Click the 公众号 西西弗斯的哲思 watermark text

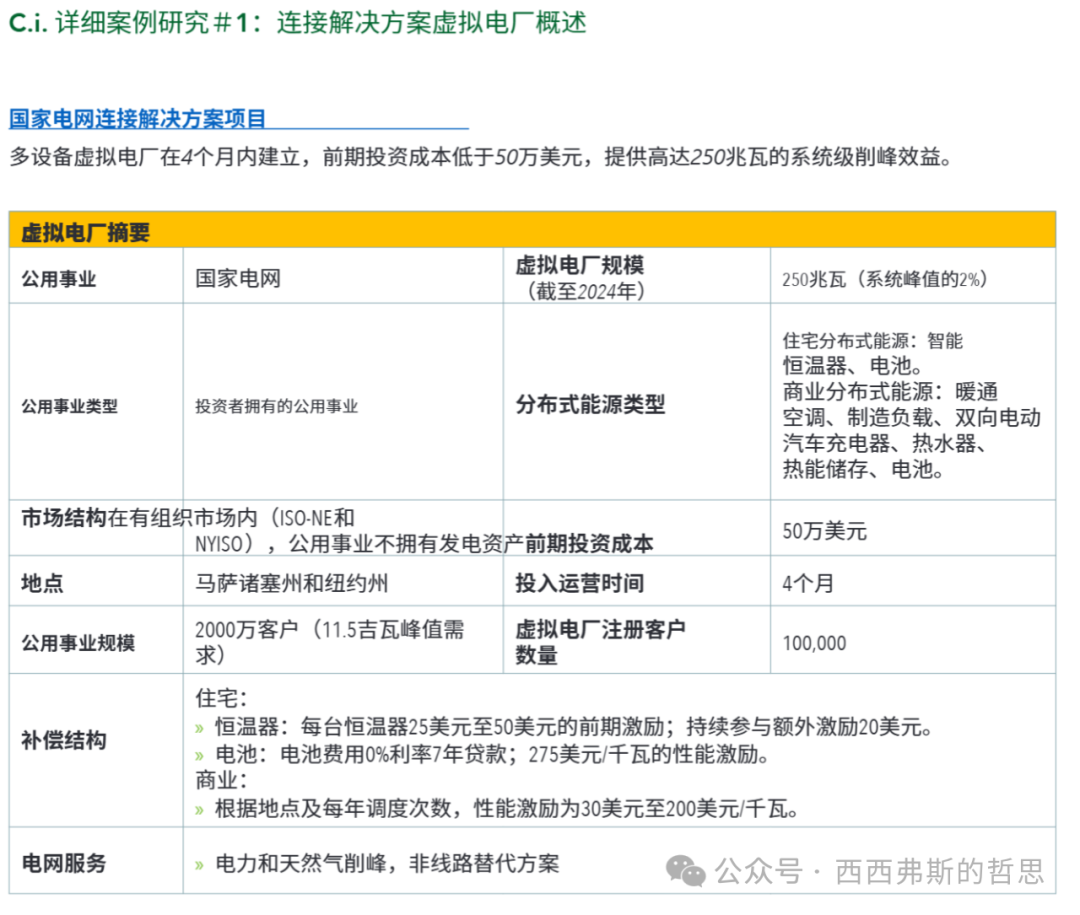pos(881,871)
